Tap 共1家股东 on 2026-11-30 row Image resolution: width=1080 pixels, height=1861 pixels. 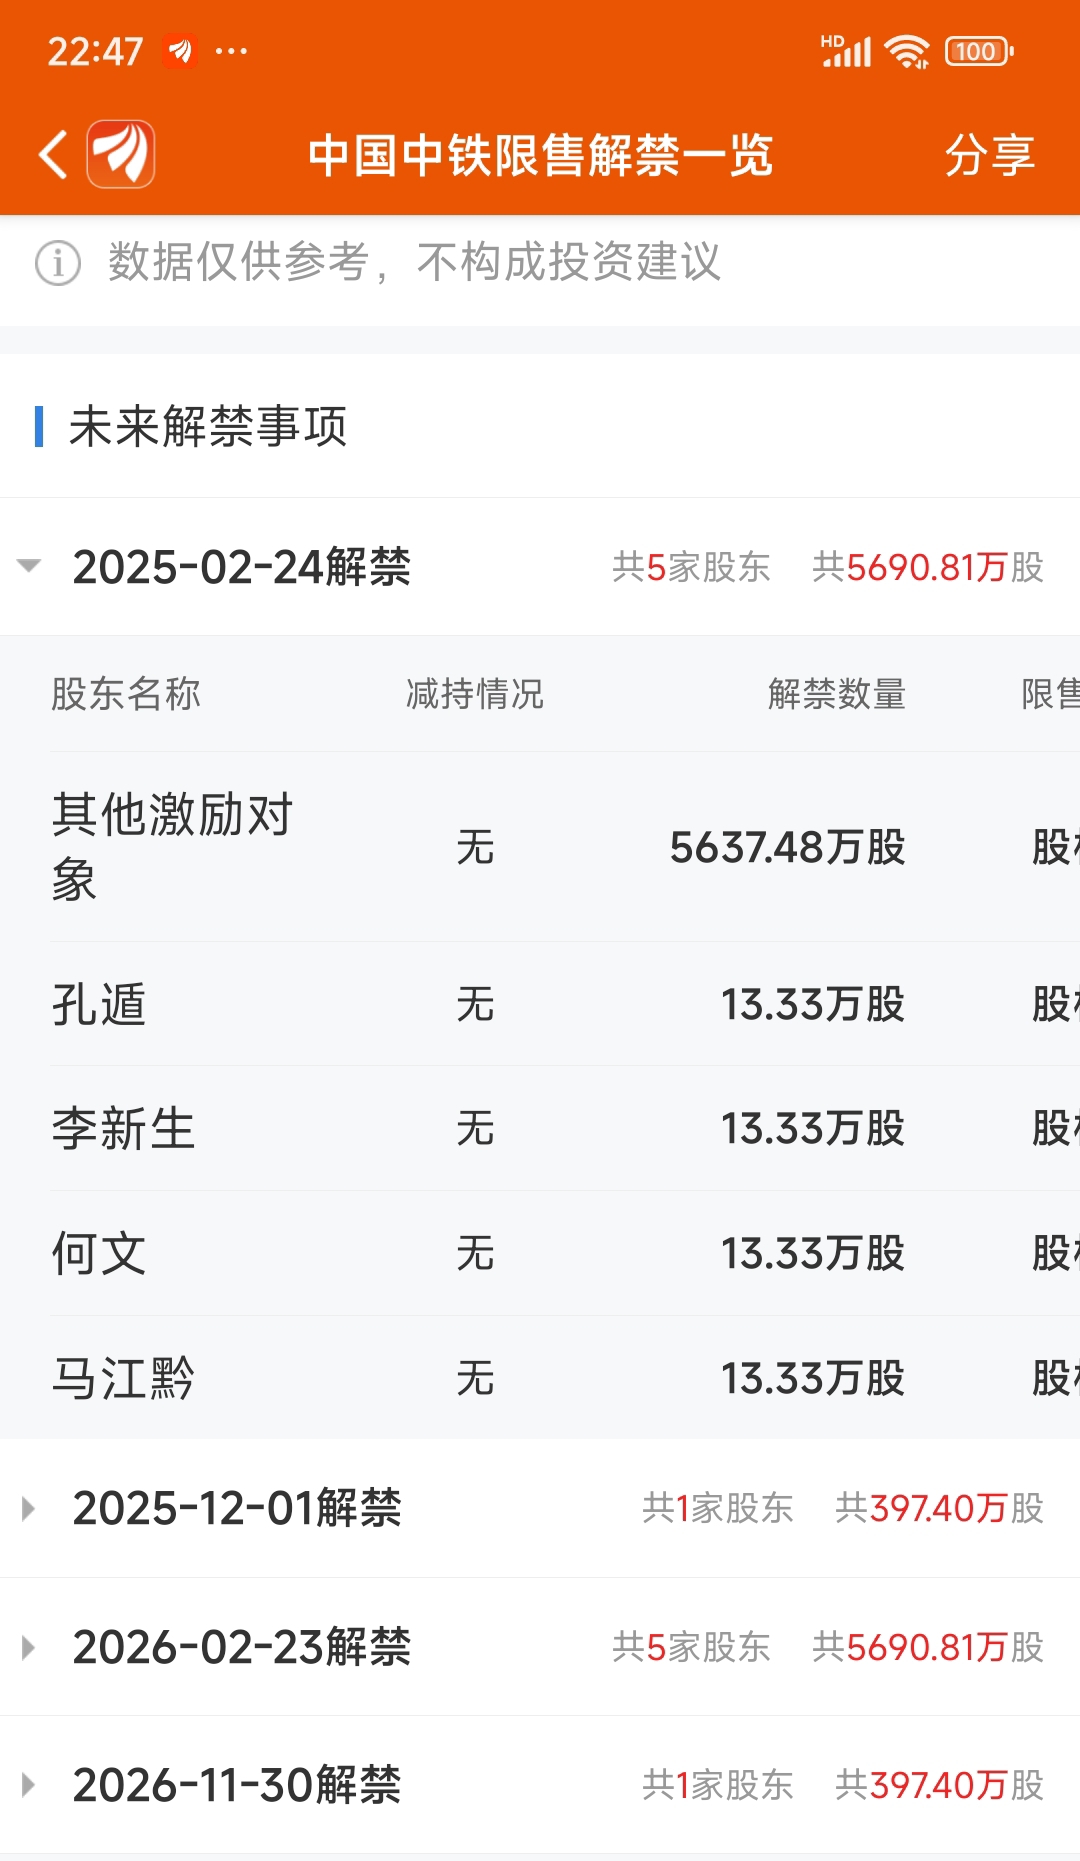[x=718, y=1784]
